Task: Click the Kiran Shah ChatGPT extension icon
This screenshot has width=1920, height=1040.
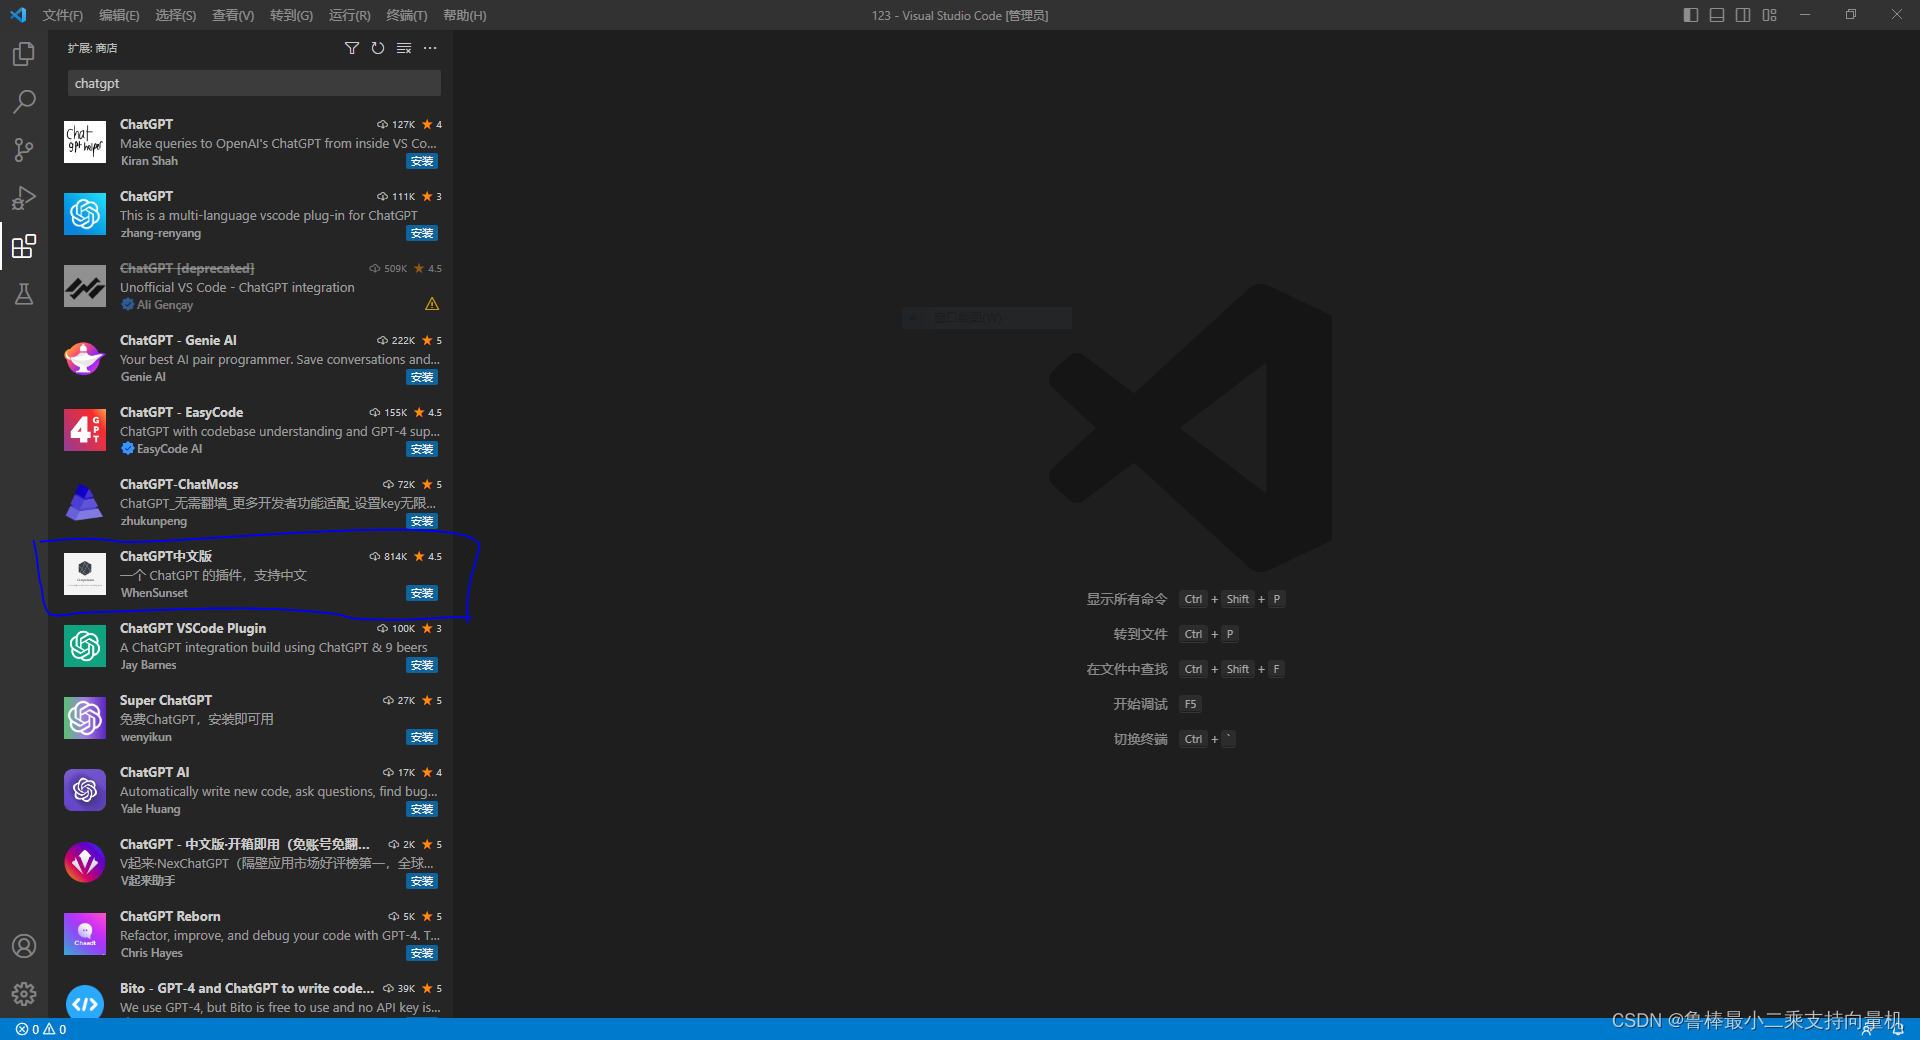Action: pos(85,142)
